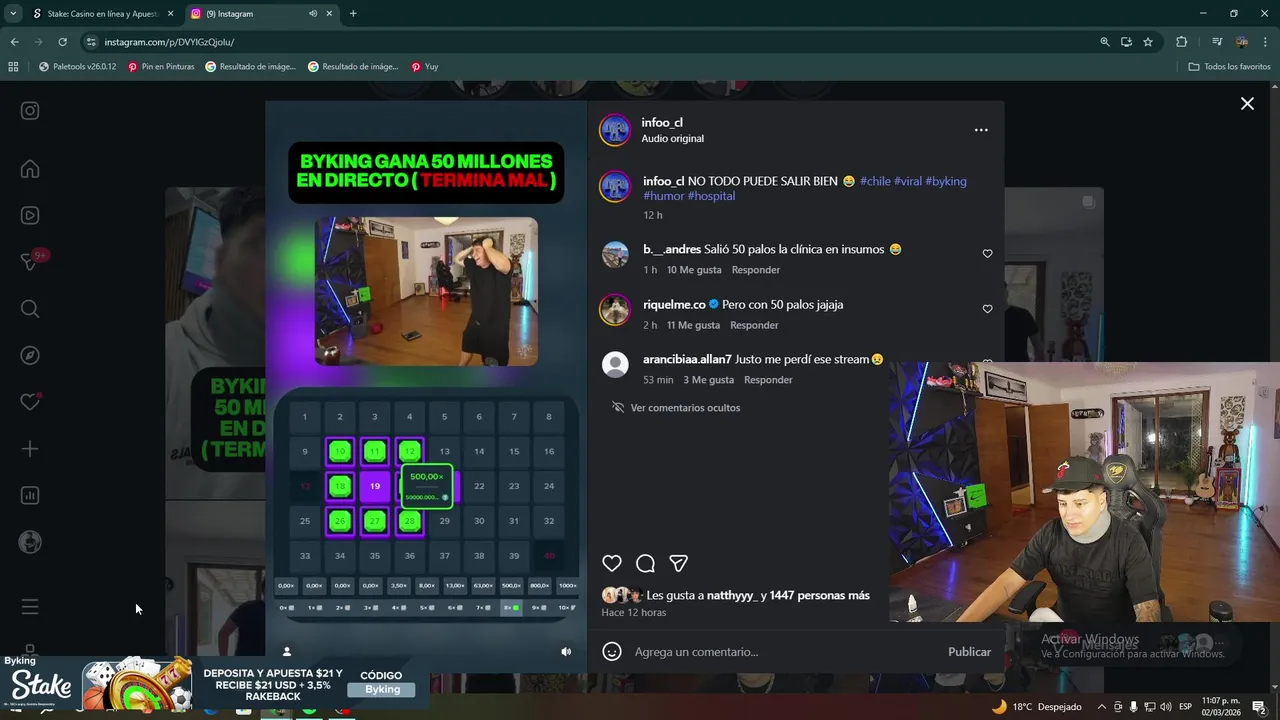
Task: Open the b.__andres commenter profile
Action: coord(672,249)
